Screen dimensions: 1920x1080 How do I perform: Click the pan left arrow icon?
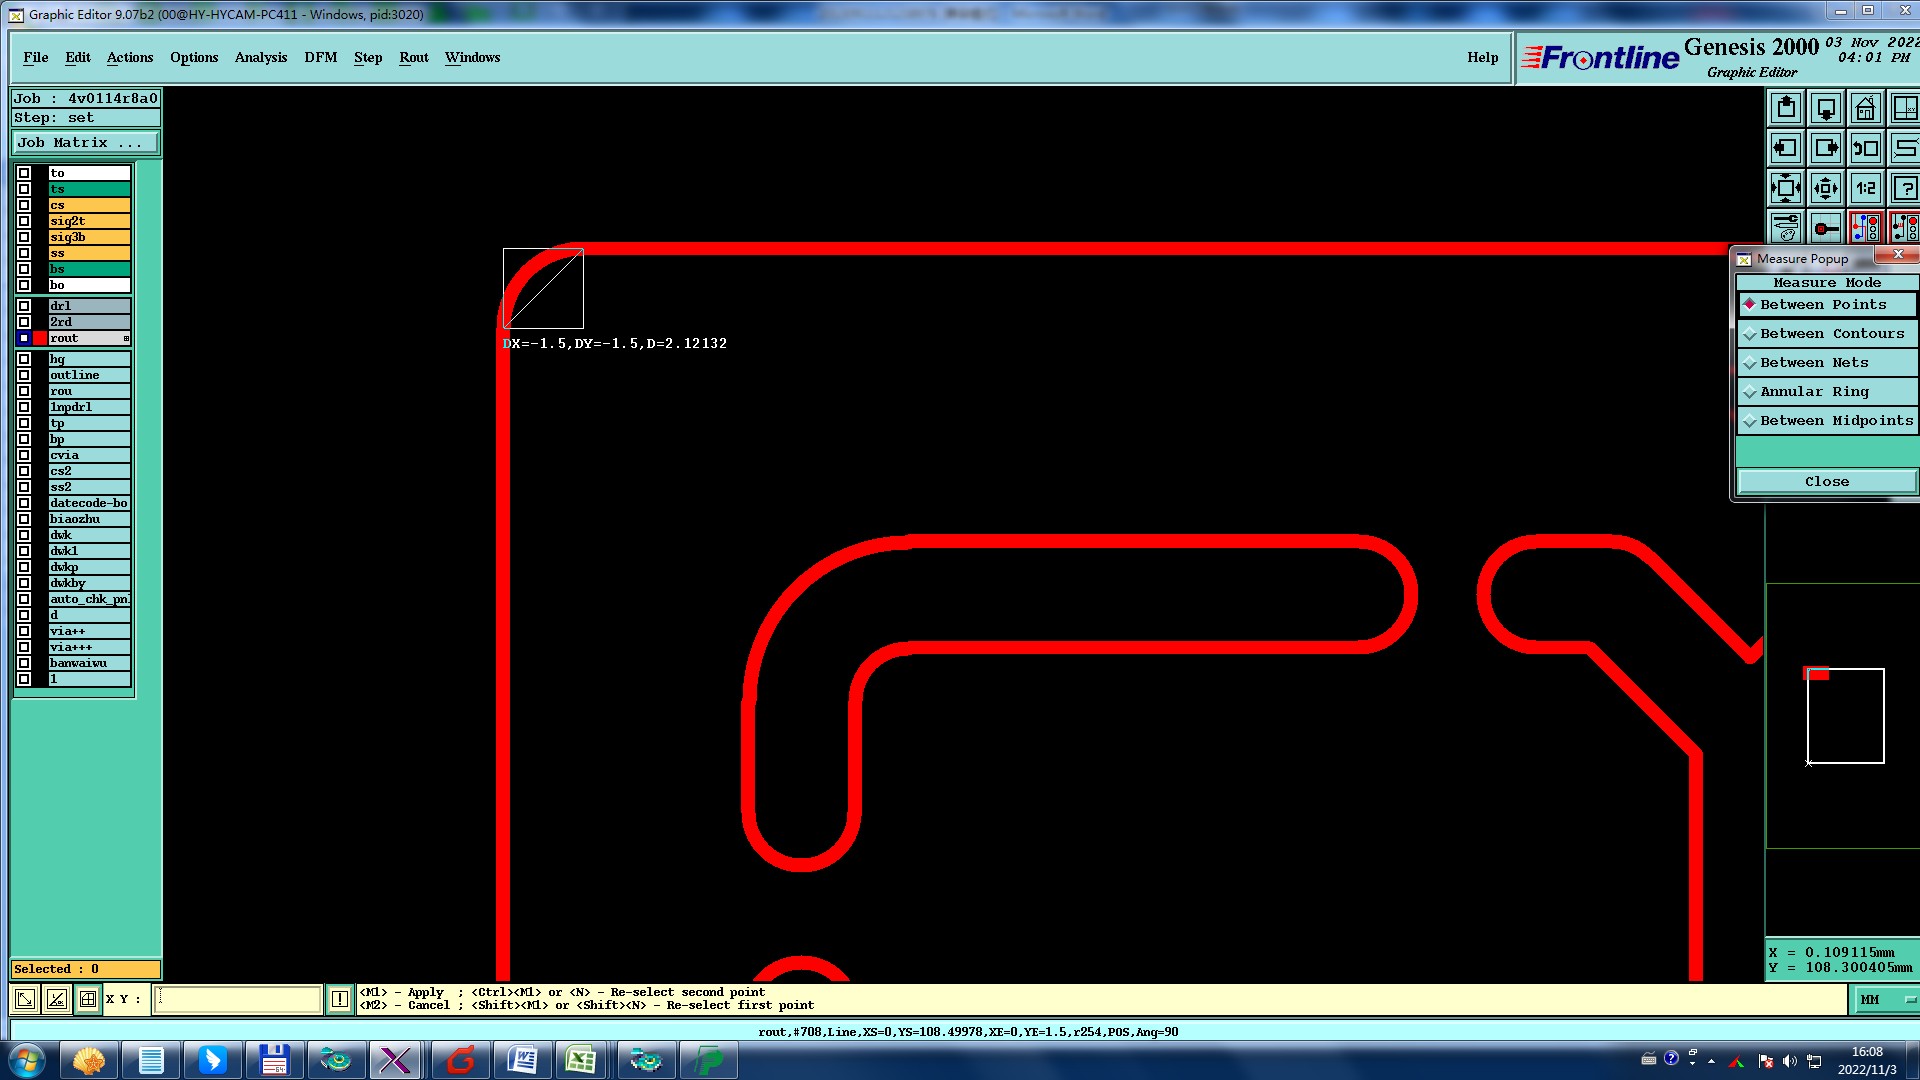1785,148
